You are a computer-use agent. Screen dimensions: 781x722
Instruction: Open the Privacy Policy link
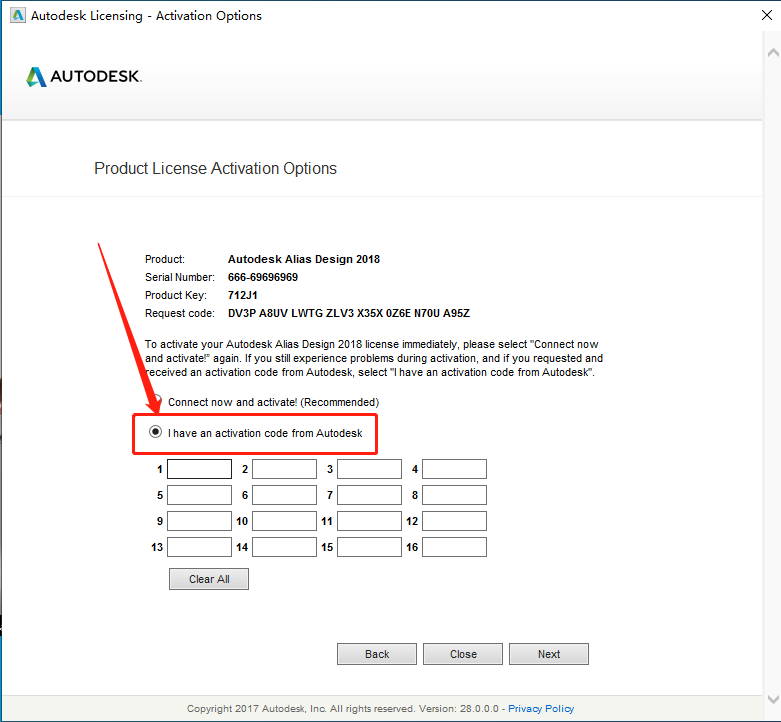[x=541, y=708]
